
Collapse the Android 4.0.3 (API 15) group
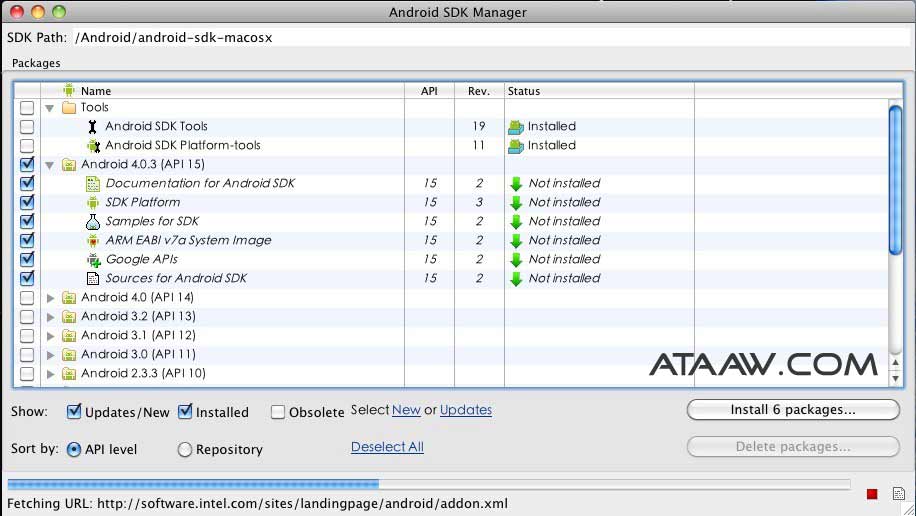click(50, 165)
